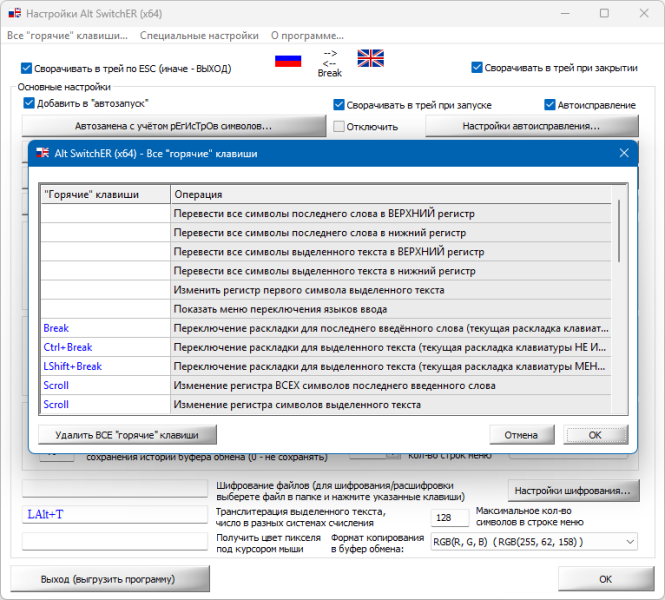Select the 'Ctrl+Break' hotkey cell

tap(106, 347)
